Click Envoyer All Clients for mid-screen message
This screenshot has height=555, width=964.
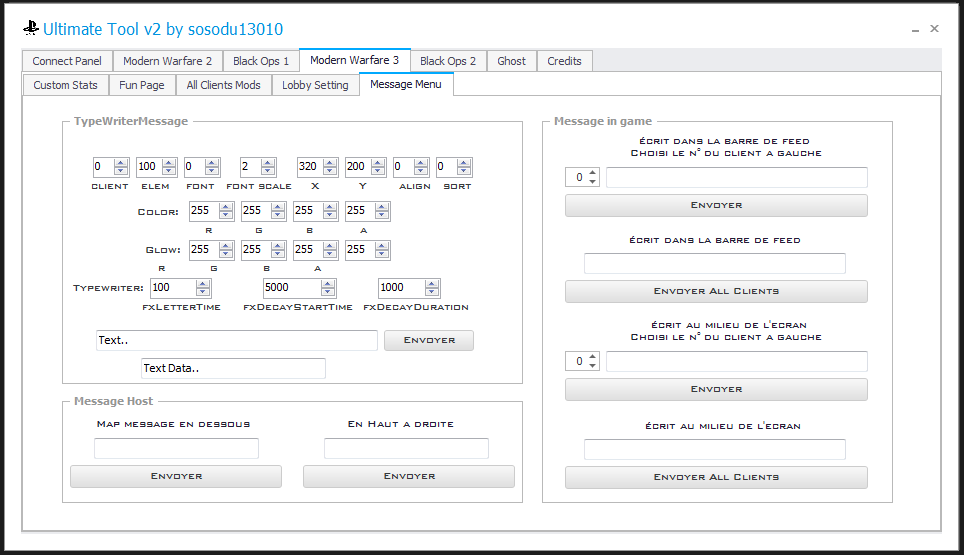(x=716, y=478)
